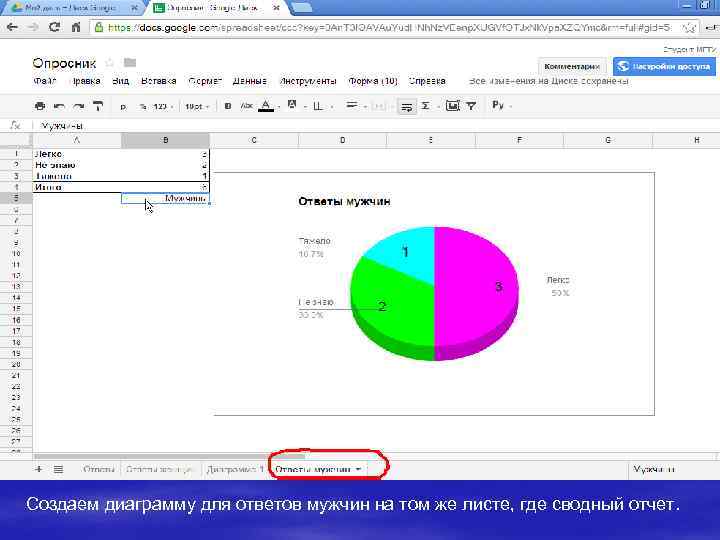
Task: Star the Опросник document
Action: click(x=110, y=62)
